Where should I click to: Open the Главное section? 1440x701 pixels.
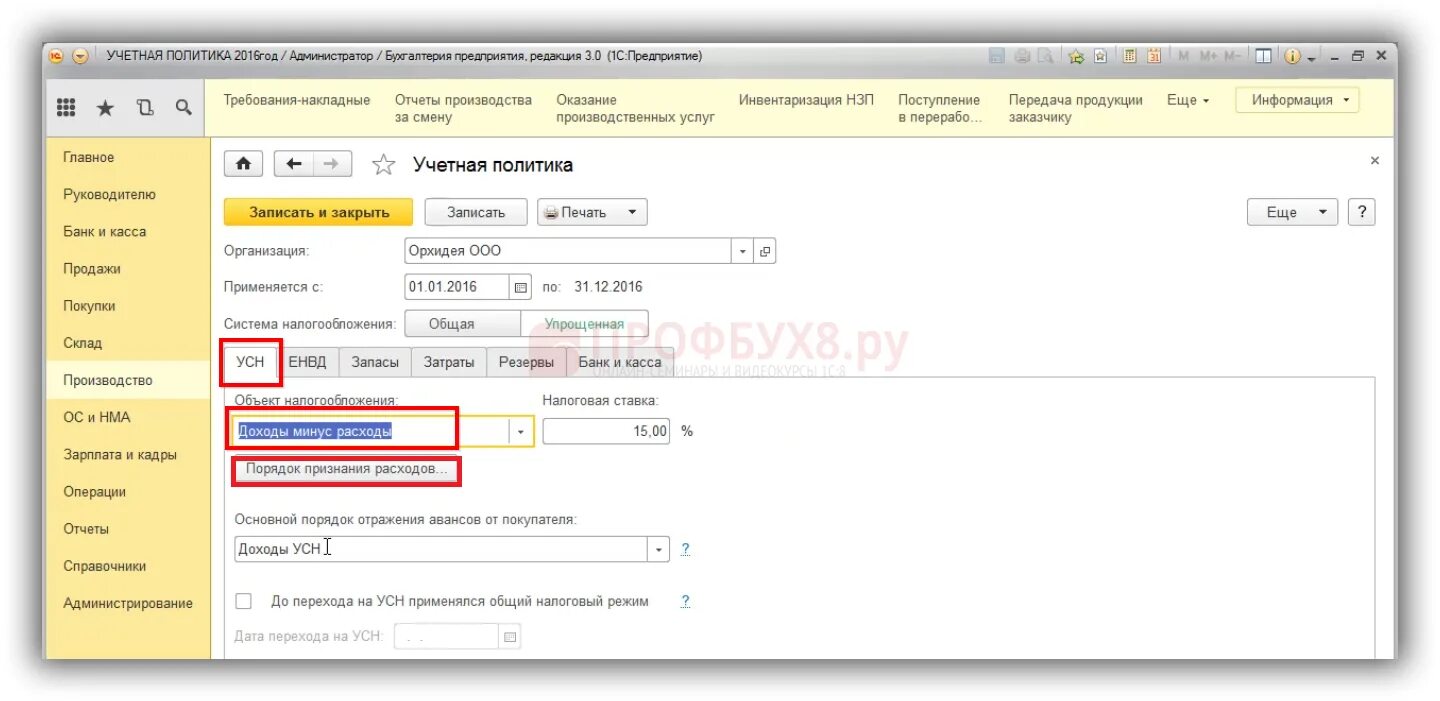point(89,157)
